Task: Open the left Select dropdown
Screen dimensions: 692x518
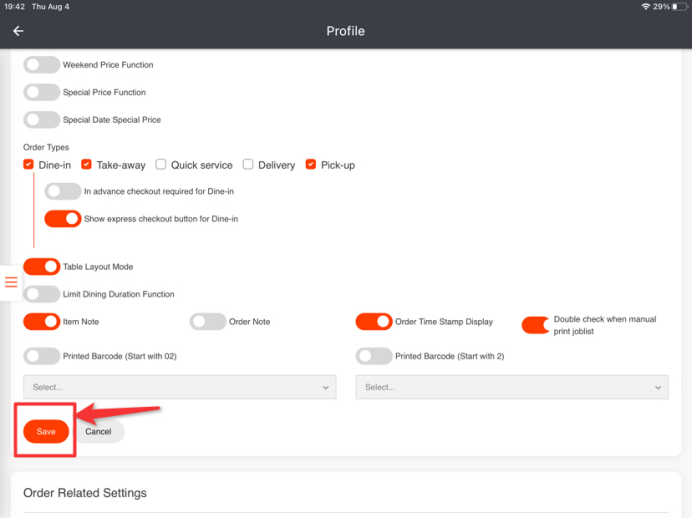Action: pos(179,387)
